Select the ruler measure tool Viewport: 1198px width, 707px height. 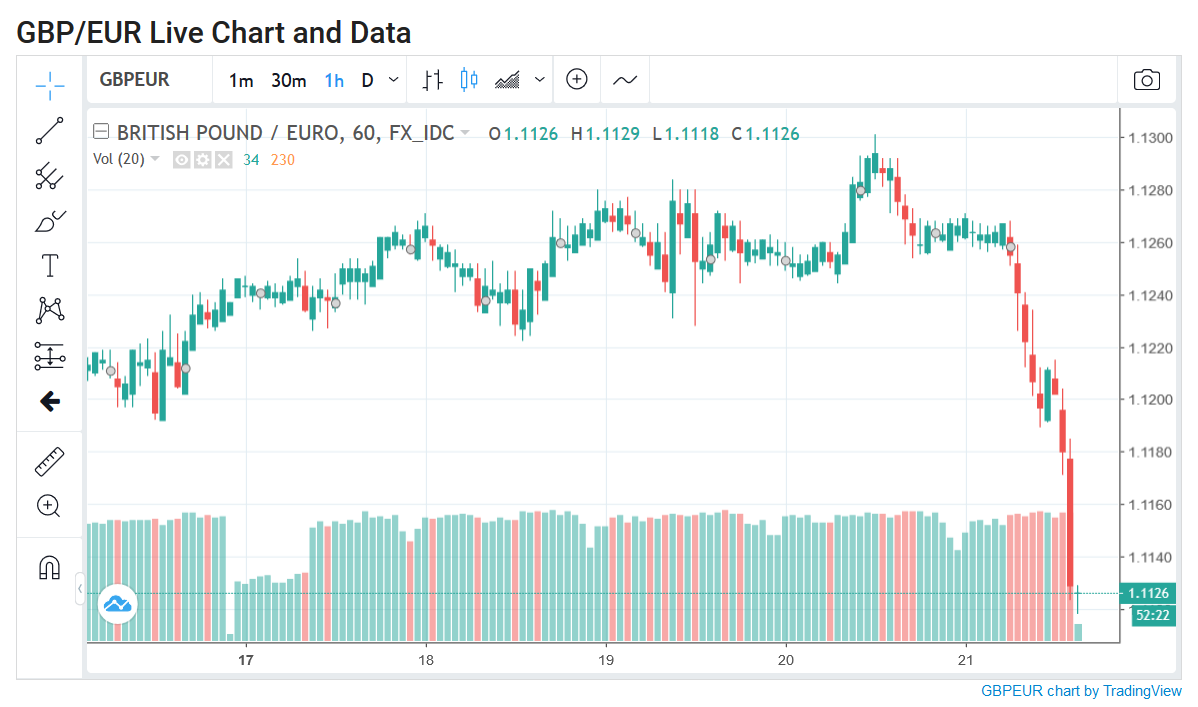pos(50,462)
